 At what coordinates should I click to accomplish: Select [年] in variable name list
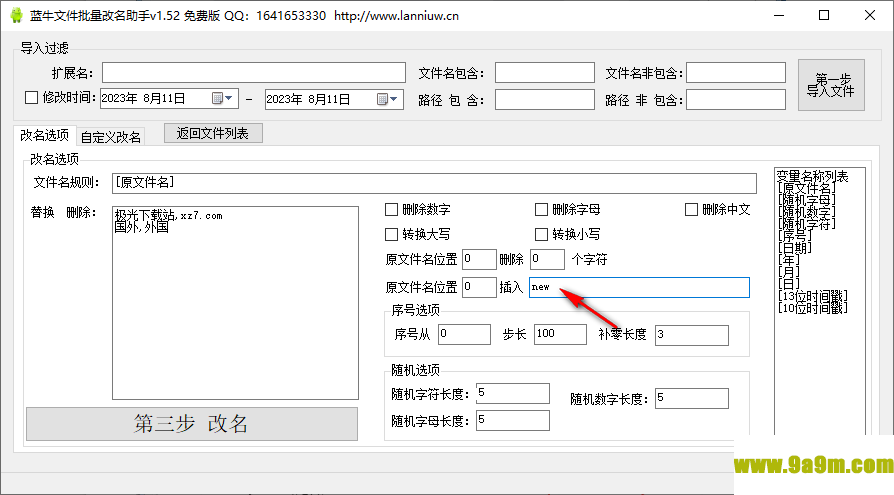[x=789, y=260]
